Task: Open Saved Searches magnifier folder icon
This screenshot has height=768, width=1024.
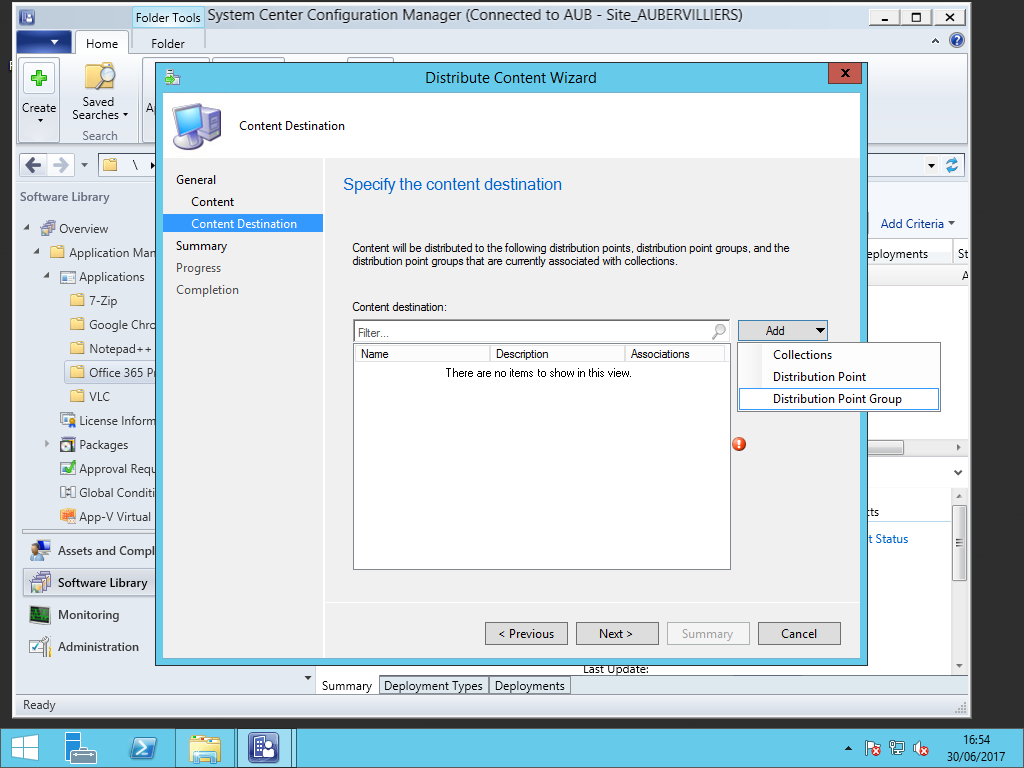Action: click(x=100, y=76)
